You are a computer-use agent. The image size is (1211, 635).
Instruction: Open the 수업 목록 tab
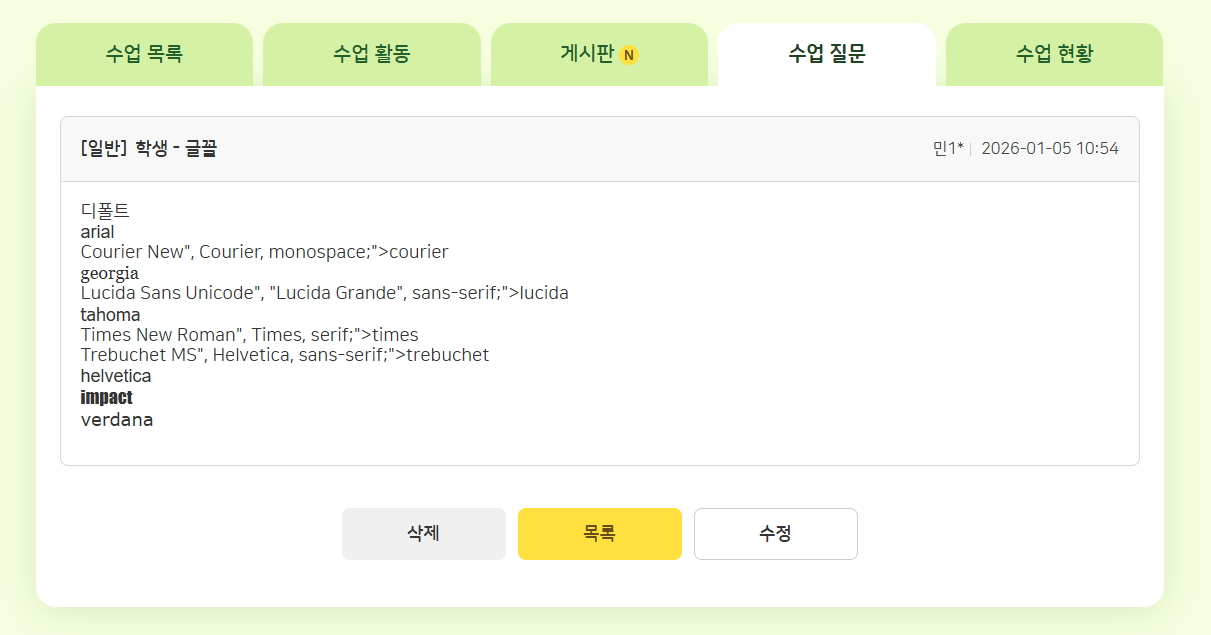pos(144,54)
